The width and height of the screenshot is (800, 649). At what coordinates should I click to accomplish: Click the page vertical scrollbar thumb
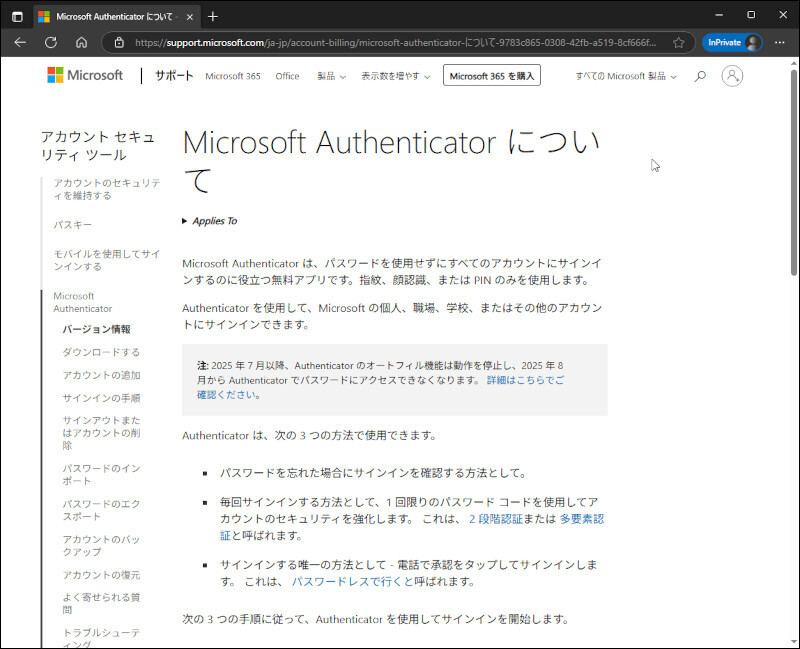(x=794, y=172)
